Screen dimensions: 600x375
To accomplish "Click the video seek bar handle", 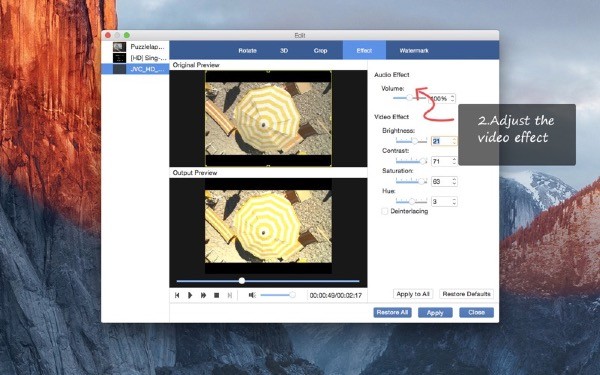I will coord(242,281).
